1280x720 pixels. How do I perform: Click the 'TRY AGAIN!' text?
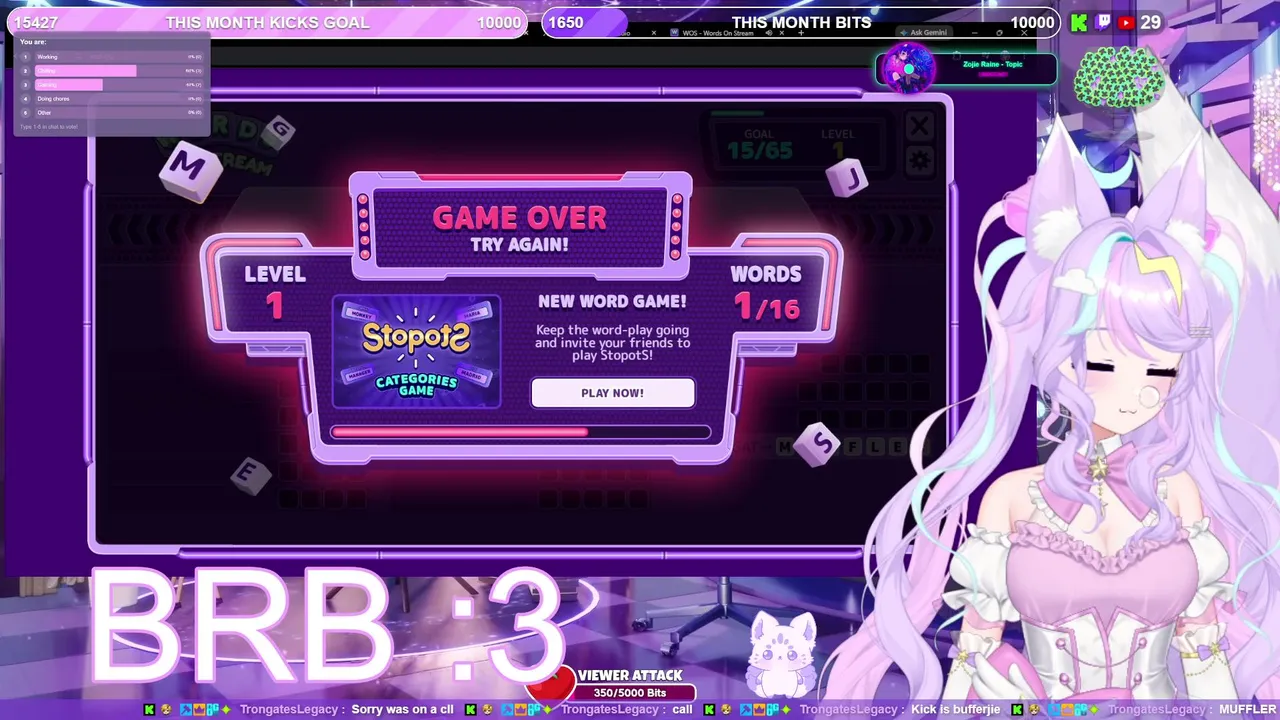pos(519,245)
